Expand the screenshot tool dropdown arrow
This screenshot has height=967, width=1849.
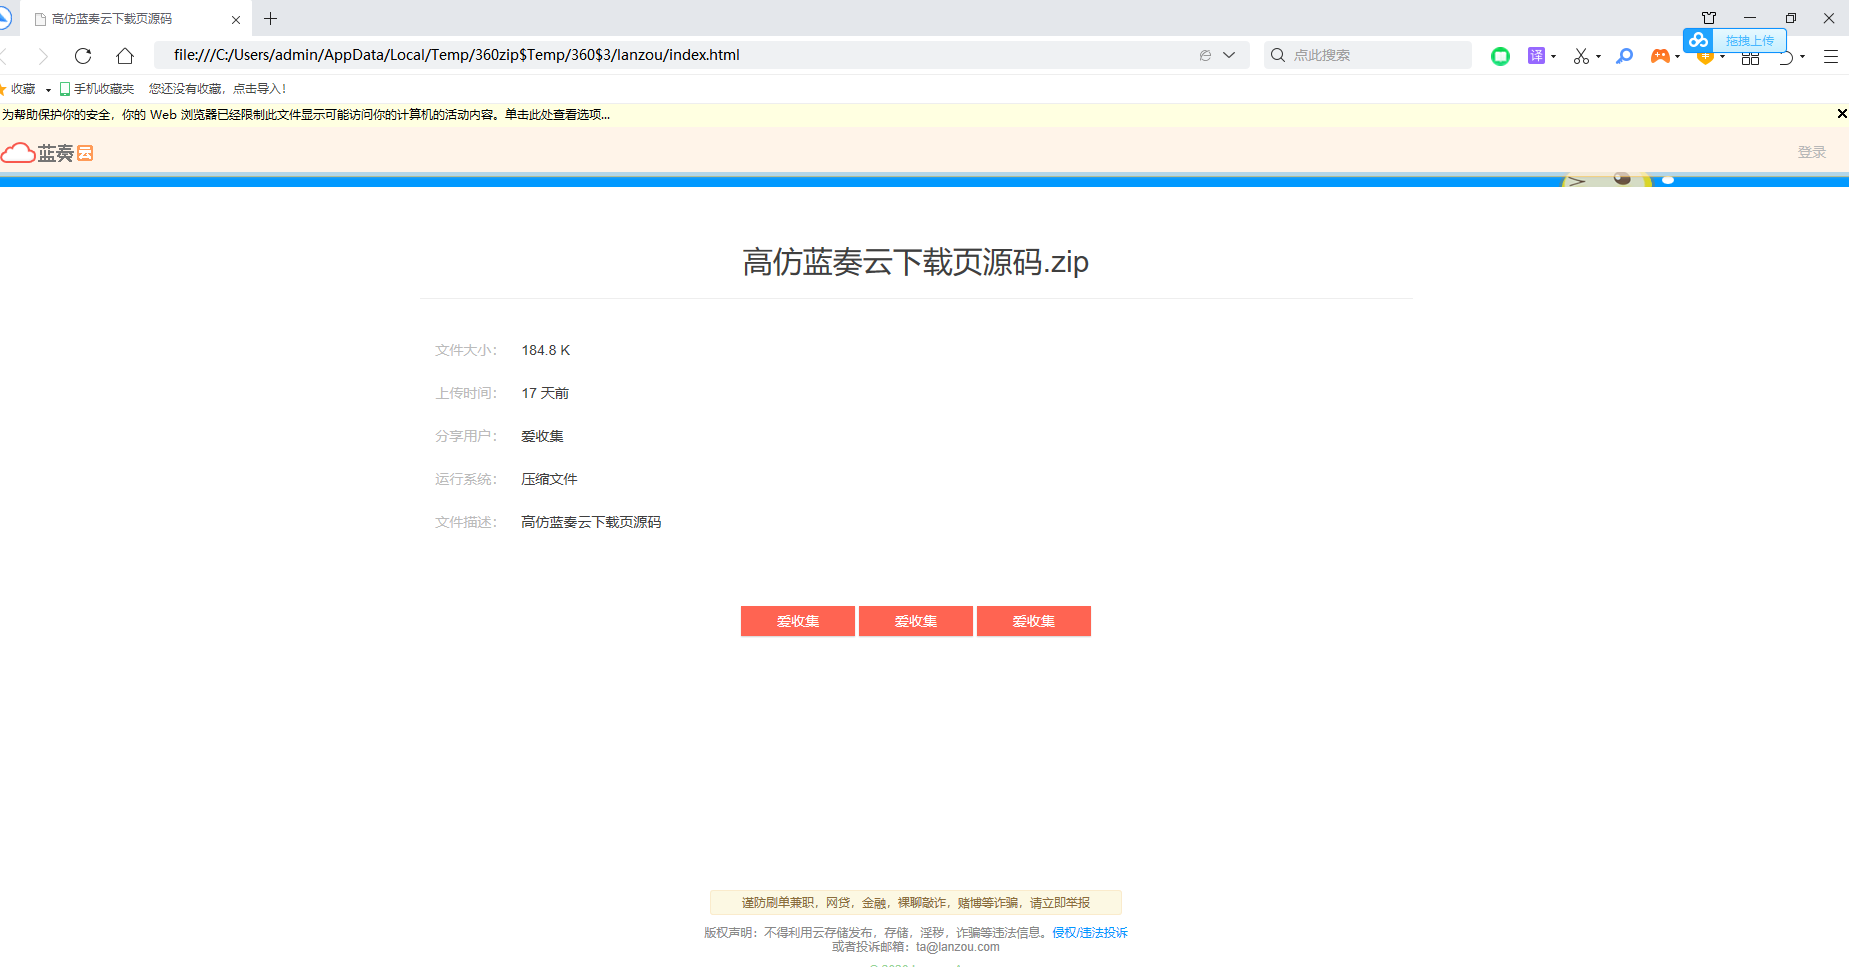1598,56
